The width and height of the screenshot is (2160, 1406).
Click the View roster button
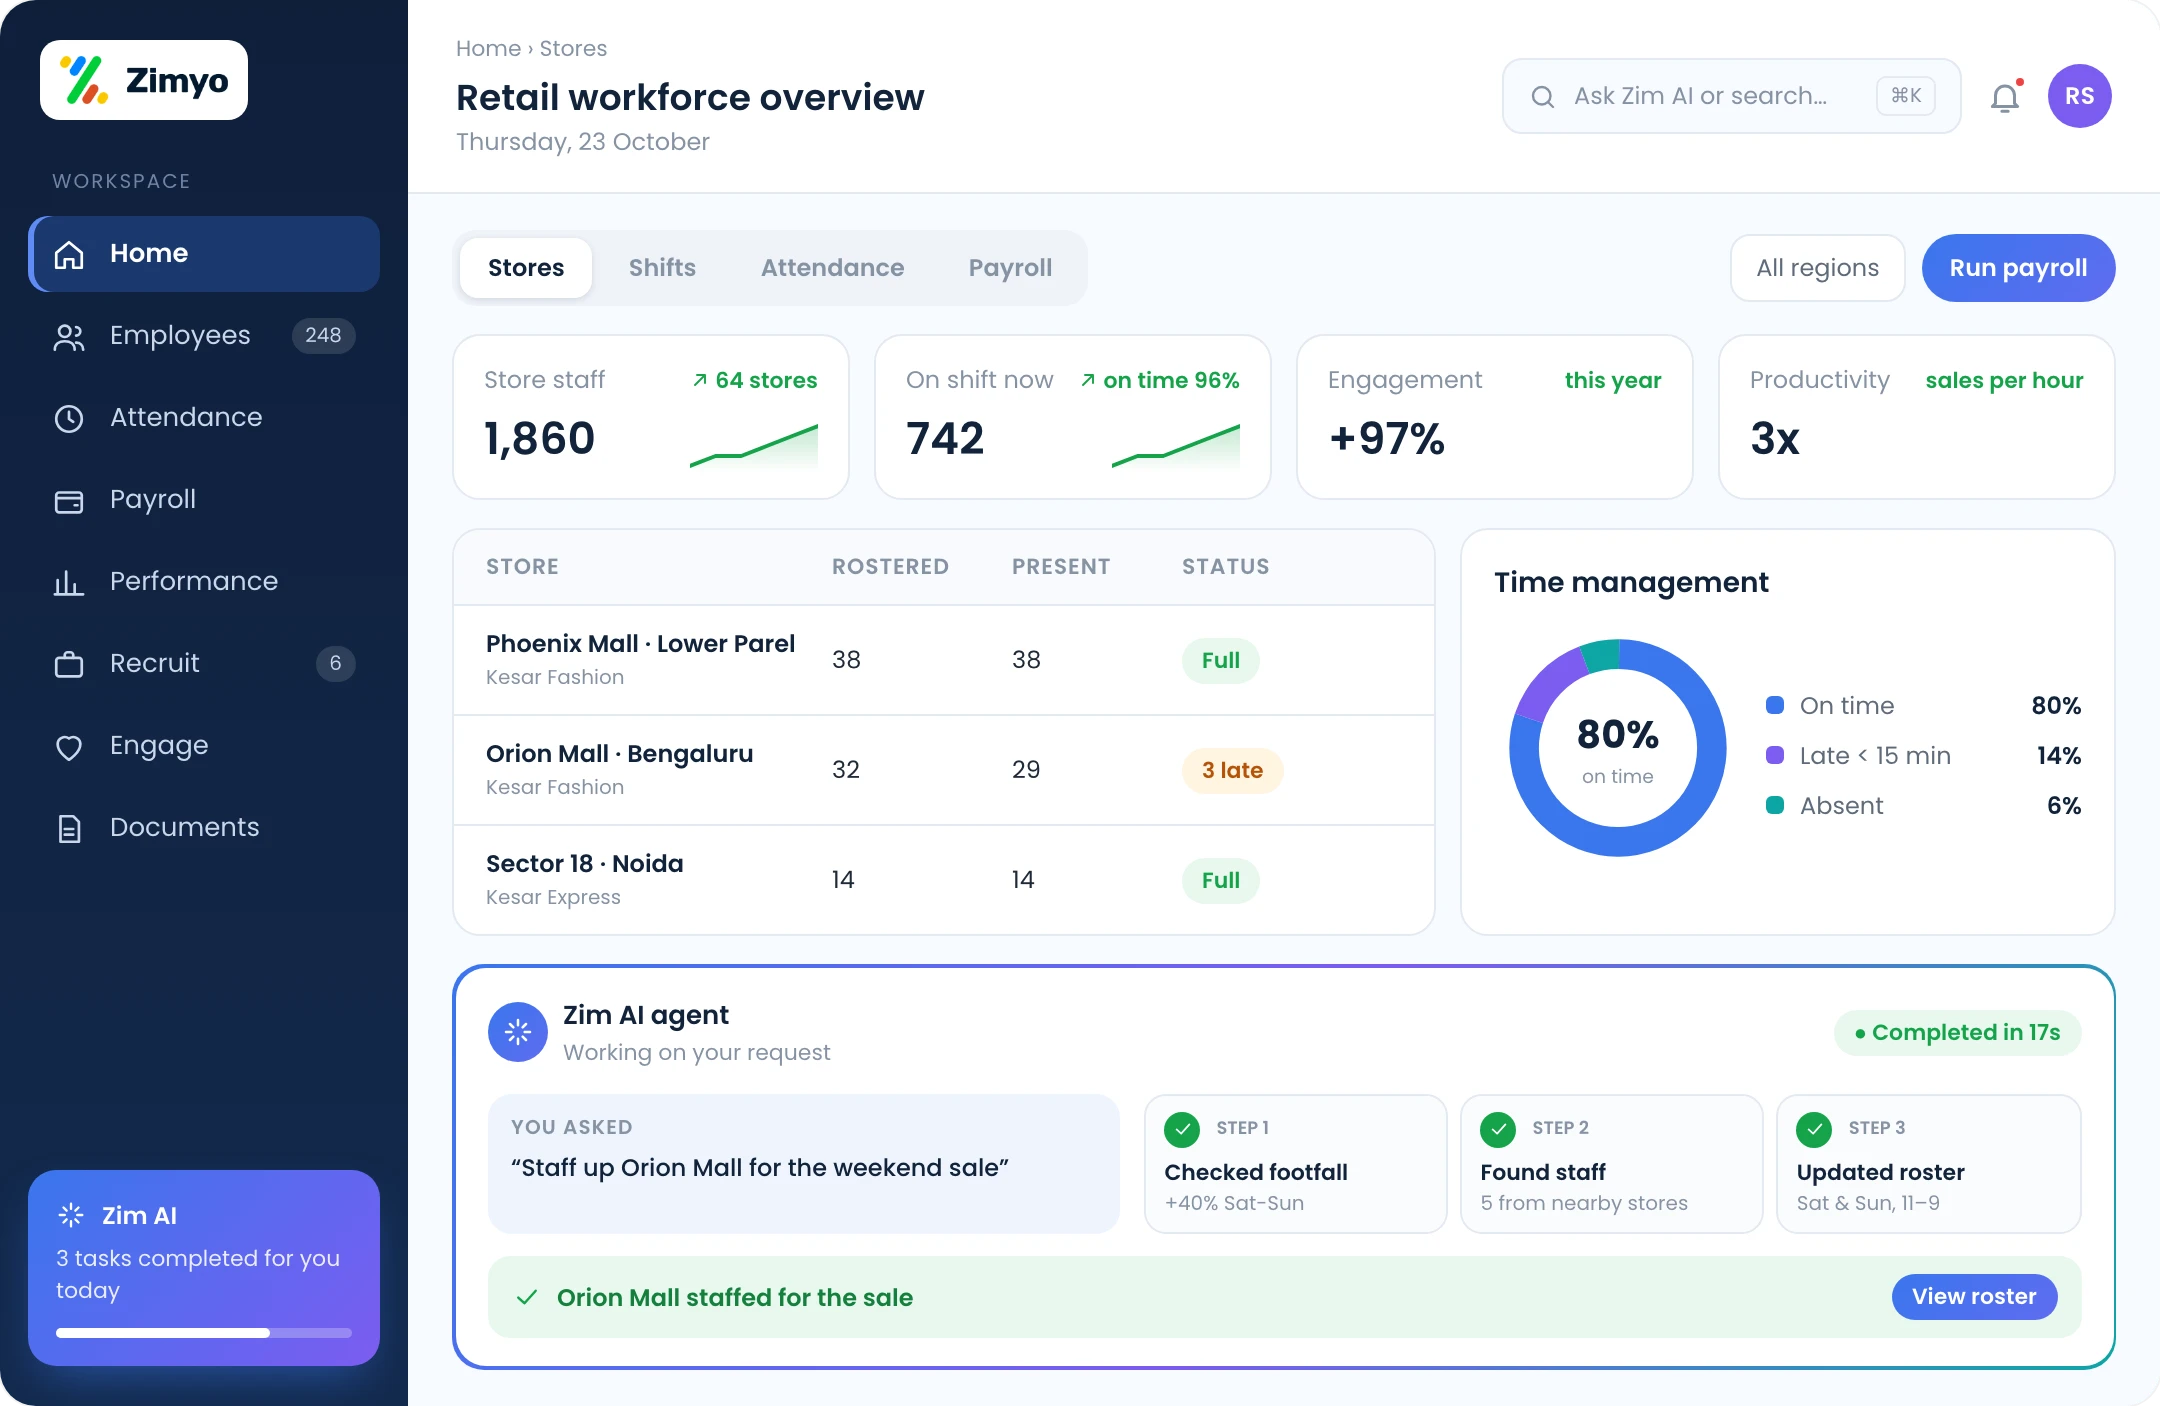click(1974, 1297)
